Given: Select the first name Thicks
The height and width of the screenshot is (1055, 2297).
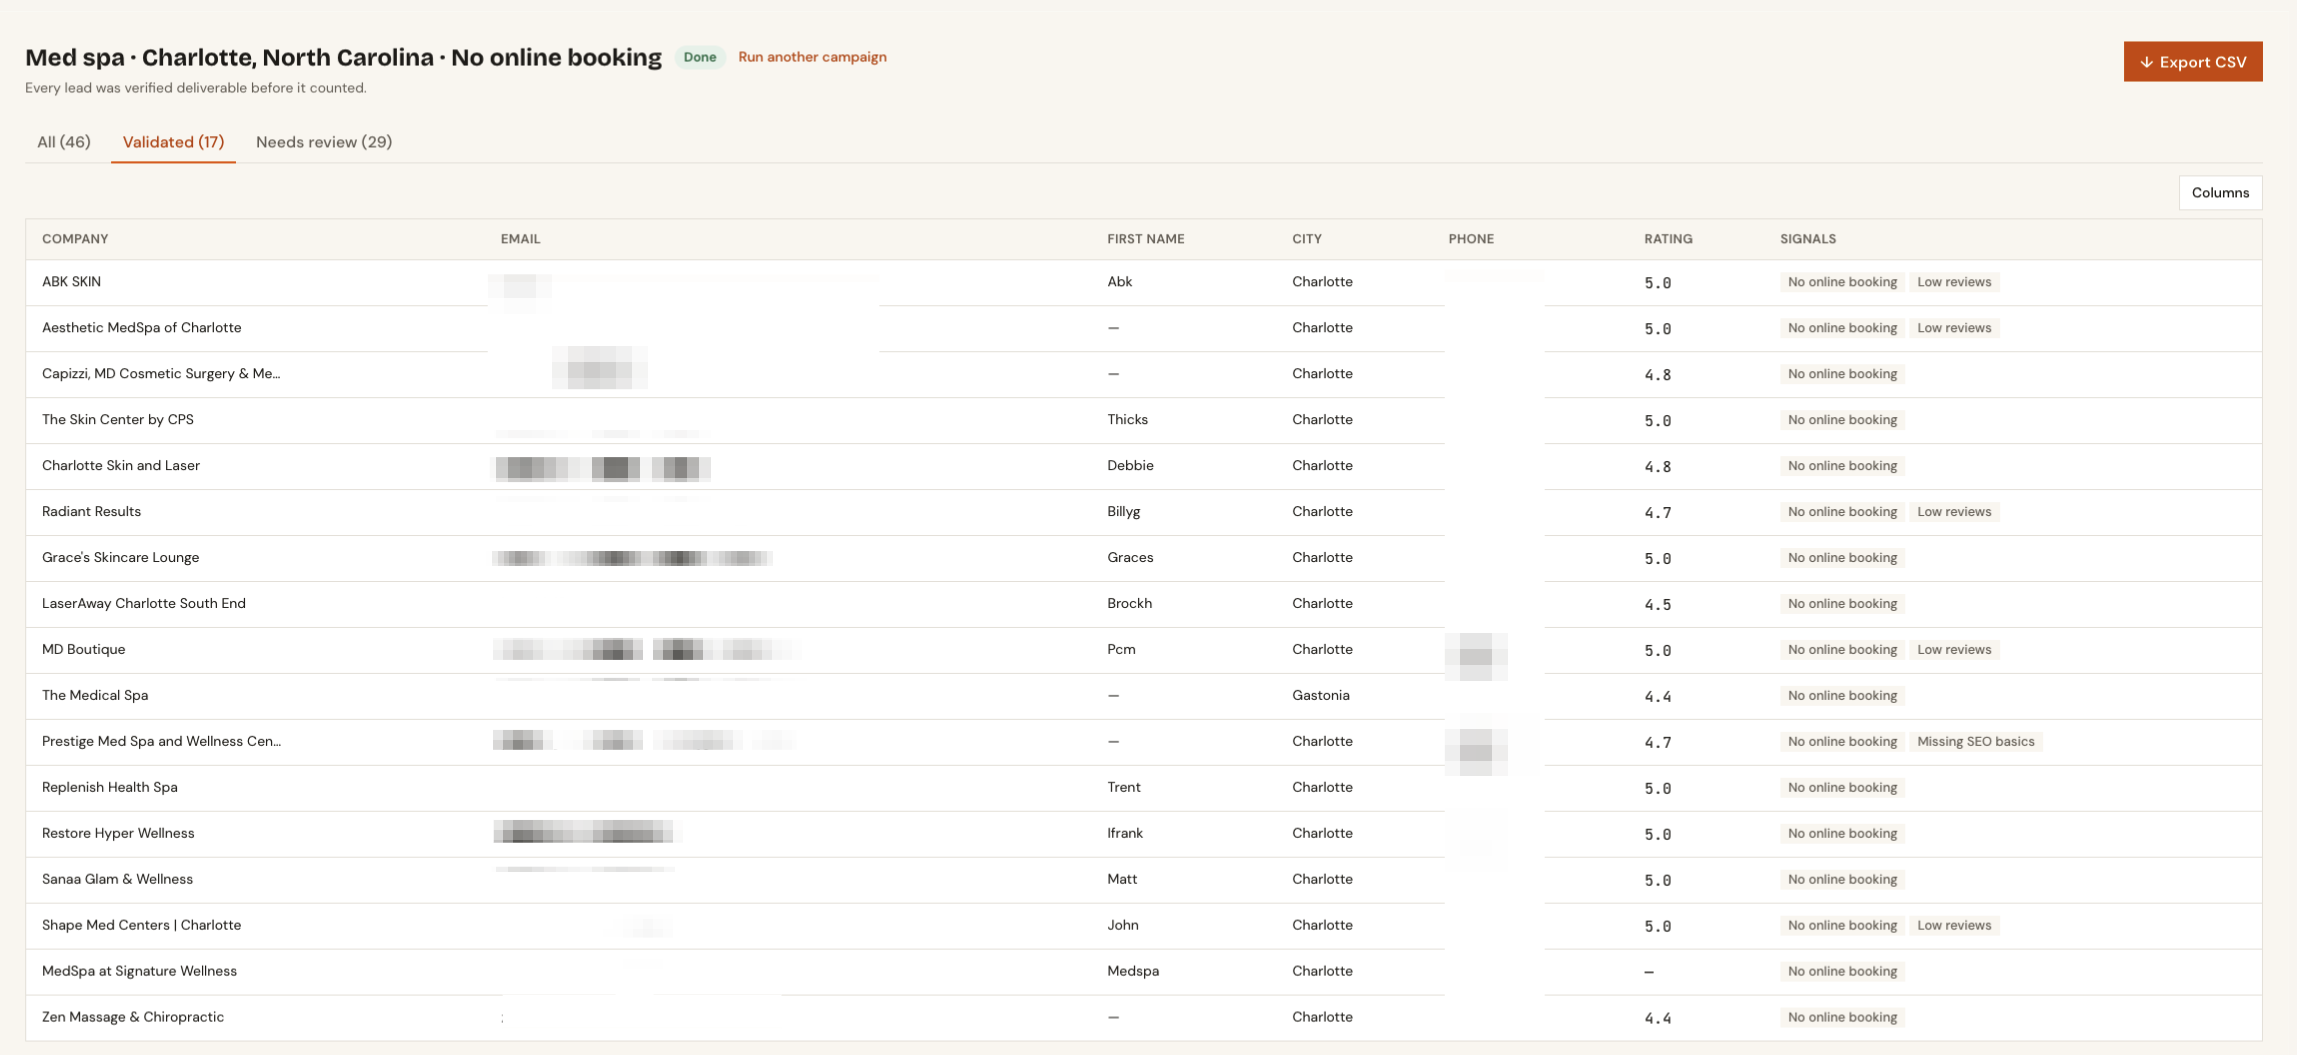Looking at the screenshot, I should tap(1127, 420).
